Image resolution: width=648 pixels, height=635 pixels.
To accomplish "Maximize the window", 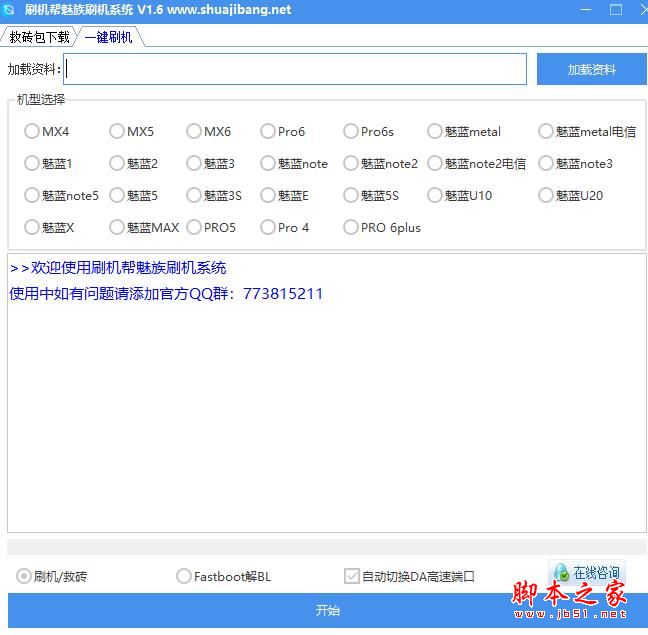I will [616, 10].
